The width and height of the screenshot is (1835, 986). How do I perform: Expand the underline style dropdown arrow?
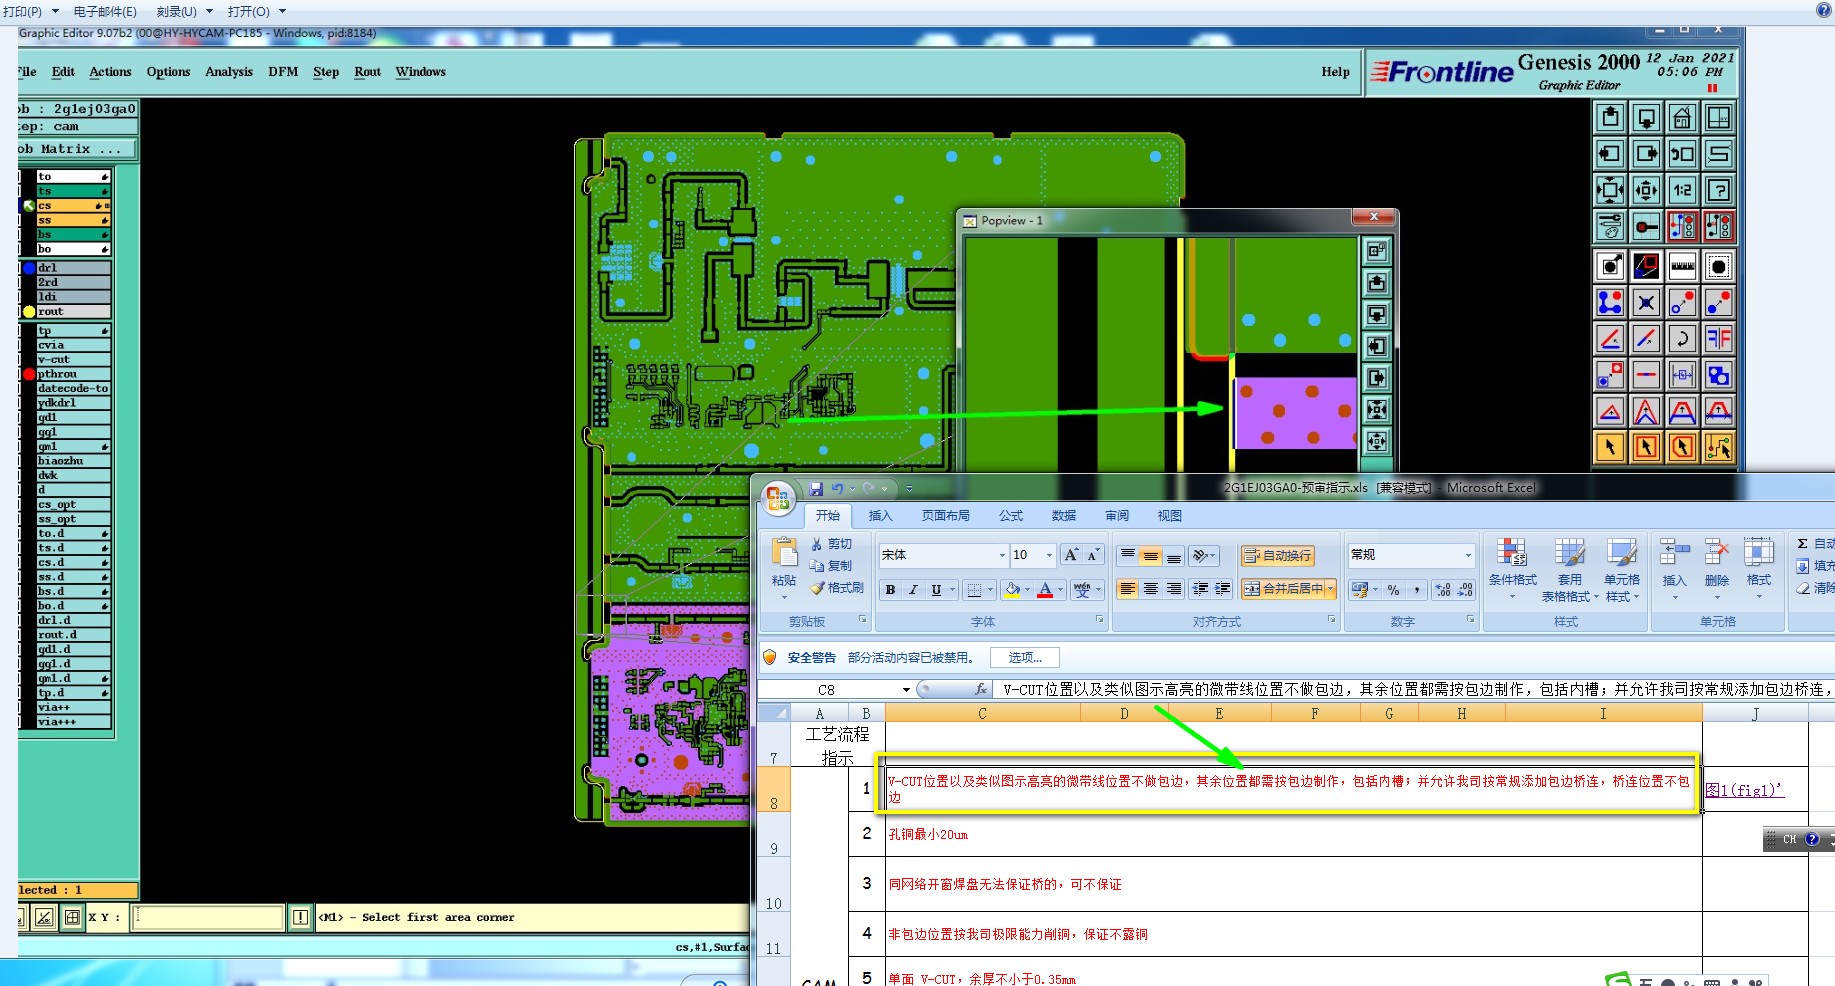(953, 590)
